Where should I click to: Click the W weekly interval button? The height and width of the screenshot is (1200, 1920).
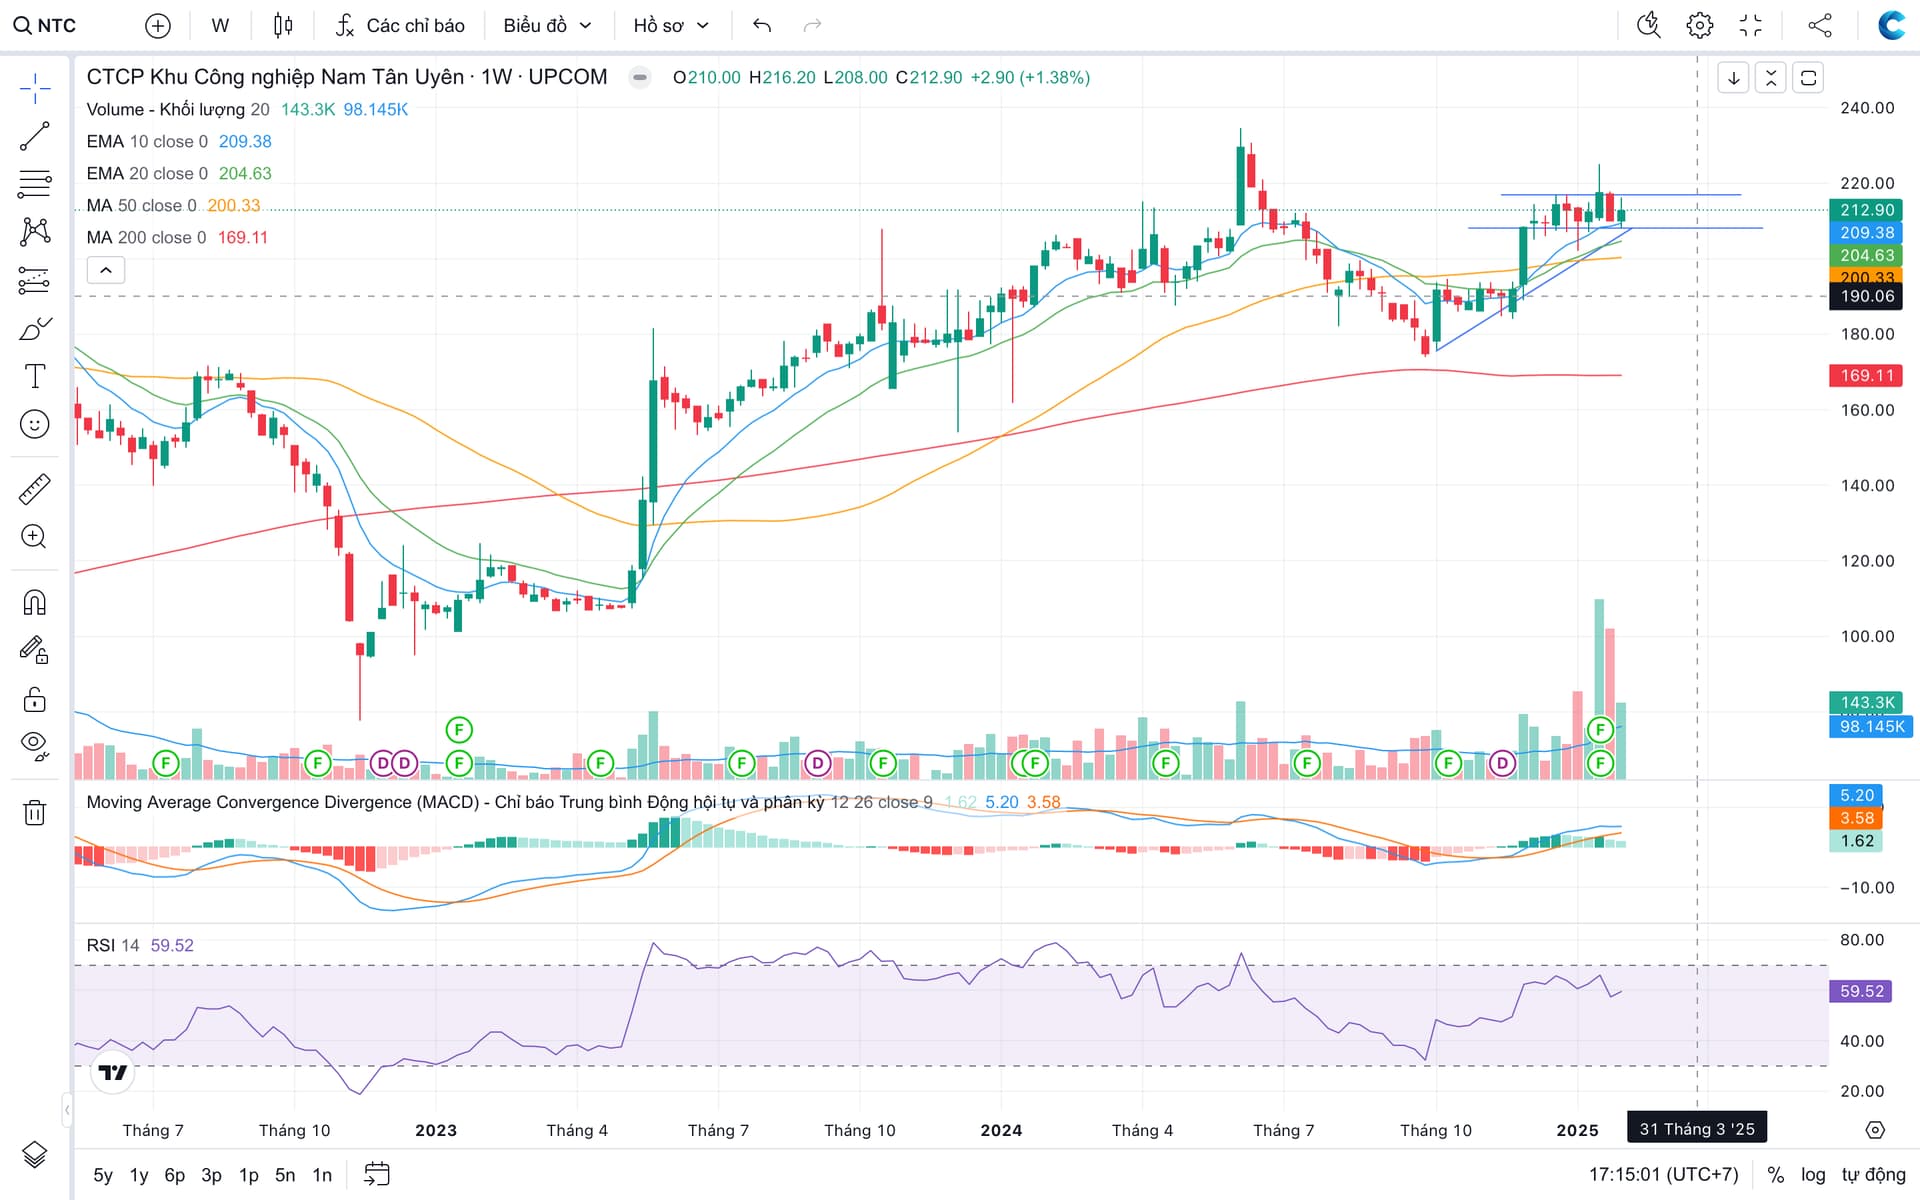pos(220,25)
